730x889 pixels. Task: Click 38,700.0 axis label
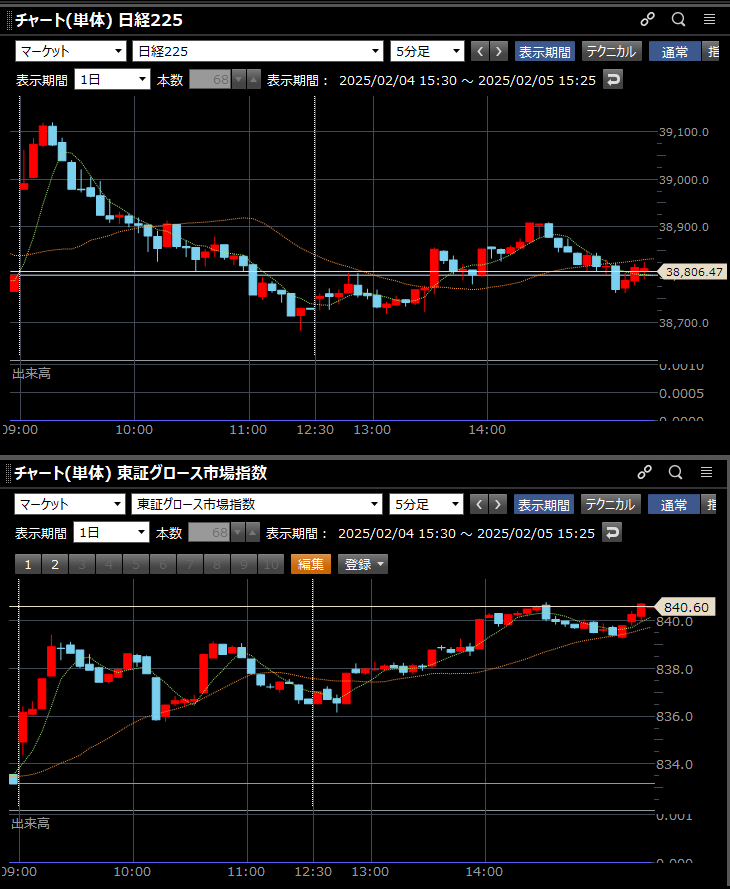[684, 323]
